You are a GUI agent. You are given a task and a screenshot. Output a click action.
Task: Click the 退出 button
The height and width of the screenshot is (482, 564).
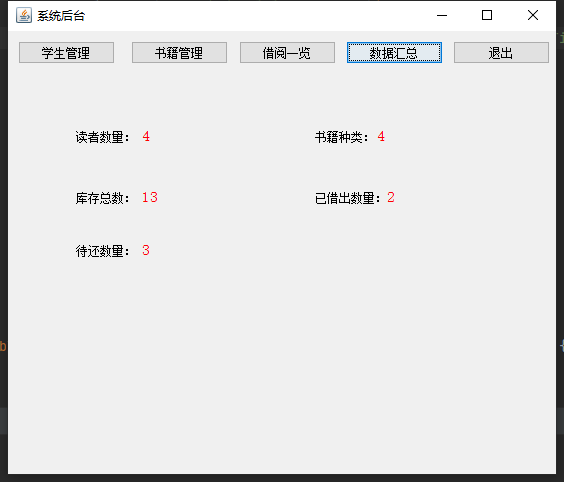coord(501,53)
